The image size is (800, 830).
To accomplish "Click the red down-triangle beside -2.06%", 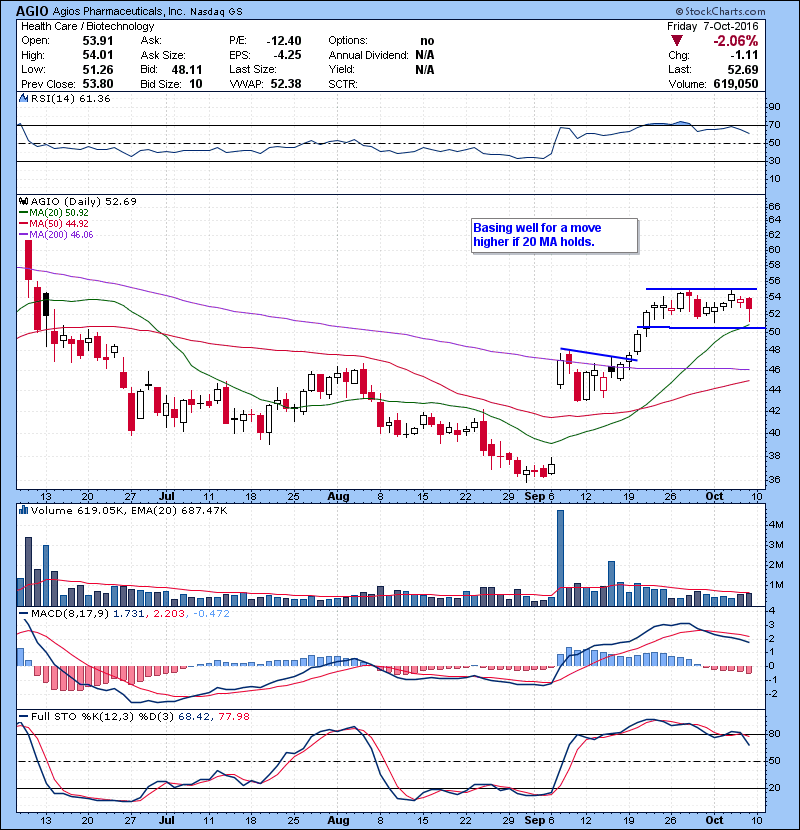I will (676, 41).
